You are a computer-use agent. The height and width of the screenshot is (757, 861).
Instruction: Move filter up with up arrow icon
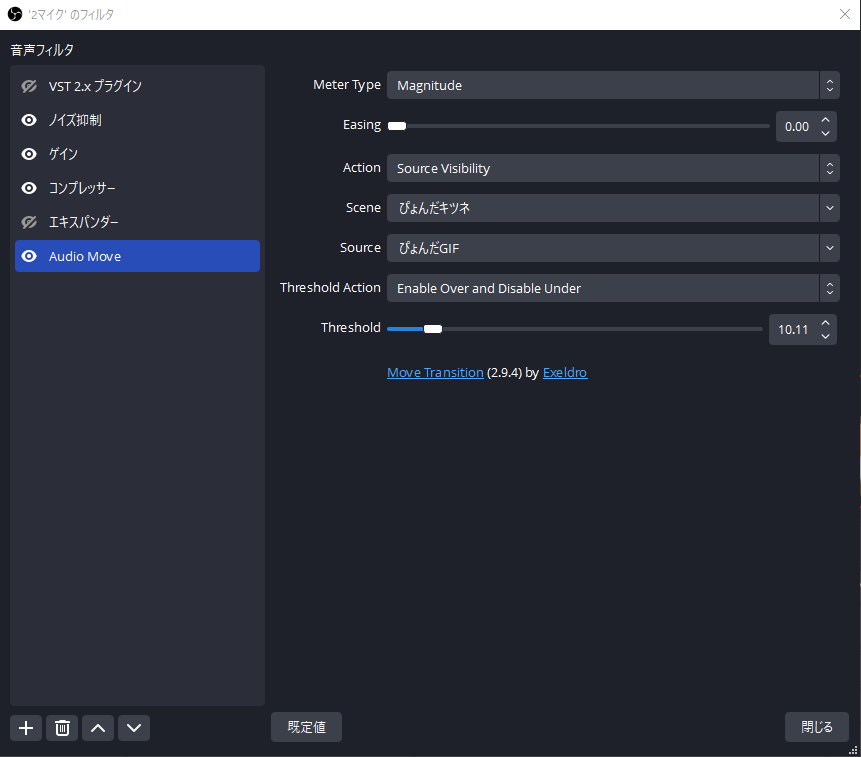tap(98, 728)
